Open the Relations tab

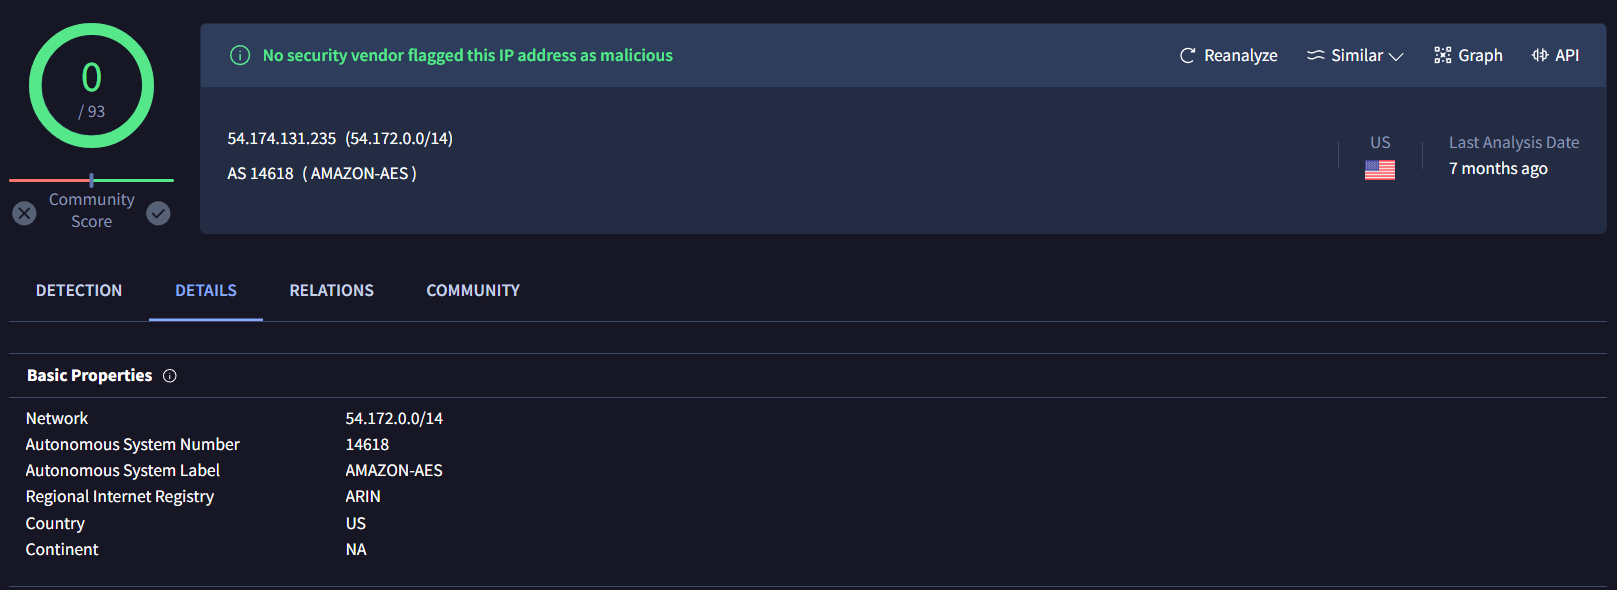click(331, 291)
